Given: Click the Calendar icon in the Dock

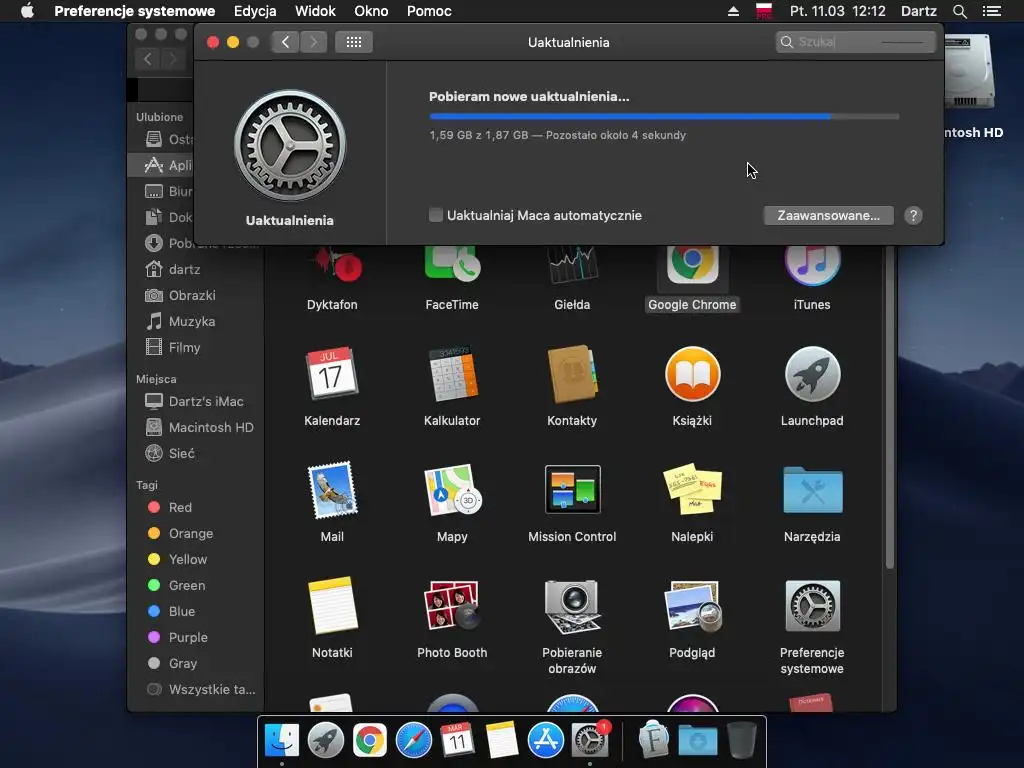Looking at the screenshot, I should 457,740.
